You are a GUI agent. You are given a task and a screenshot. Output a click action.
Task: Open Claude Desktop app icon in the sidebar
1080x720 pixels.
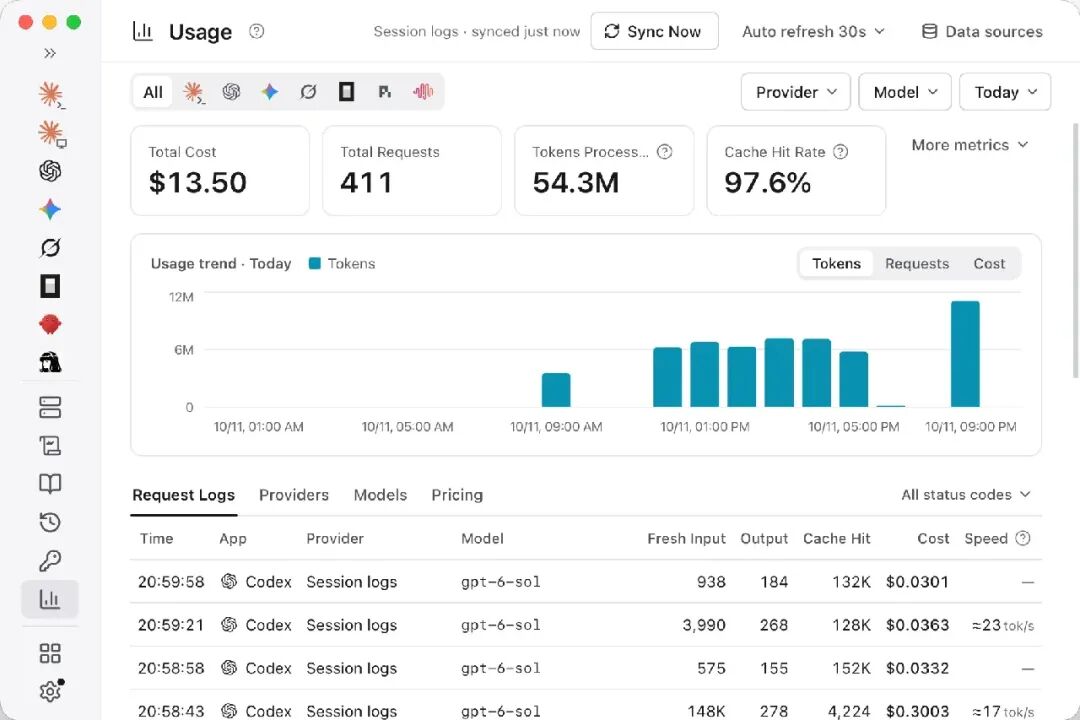(x=50, y=132)
